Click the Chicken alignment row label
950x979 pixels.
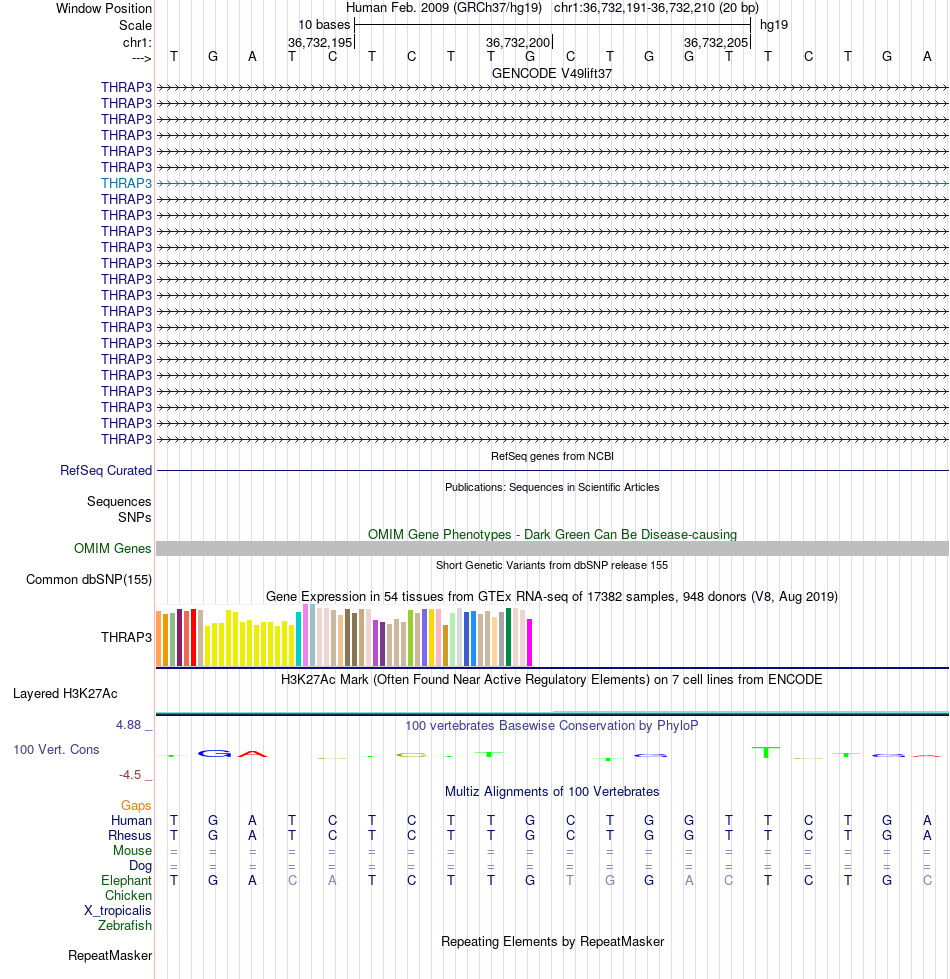point(129,895)
